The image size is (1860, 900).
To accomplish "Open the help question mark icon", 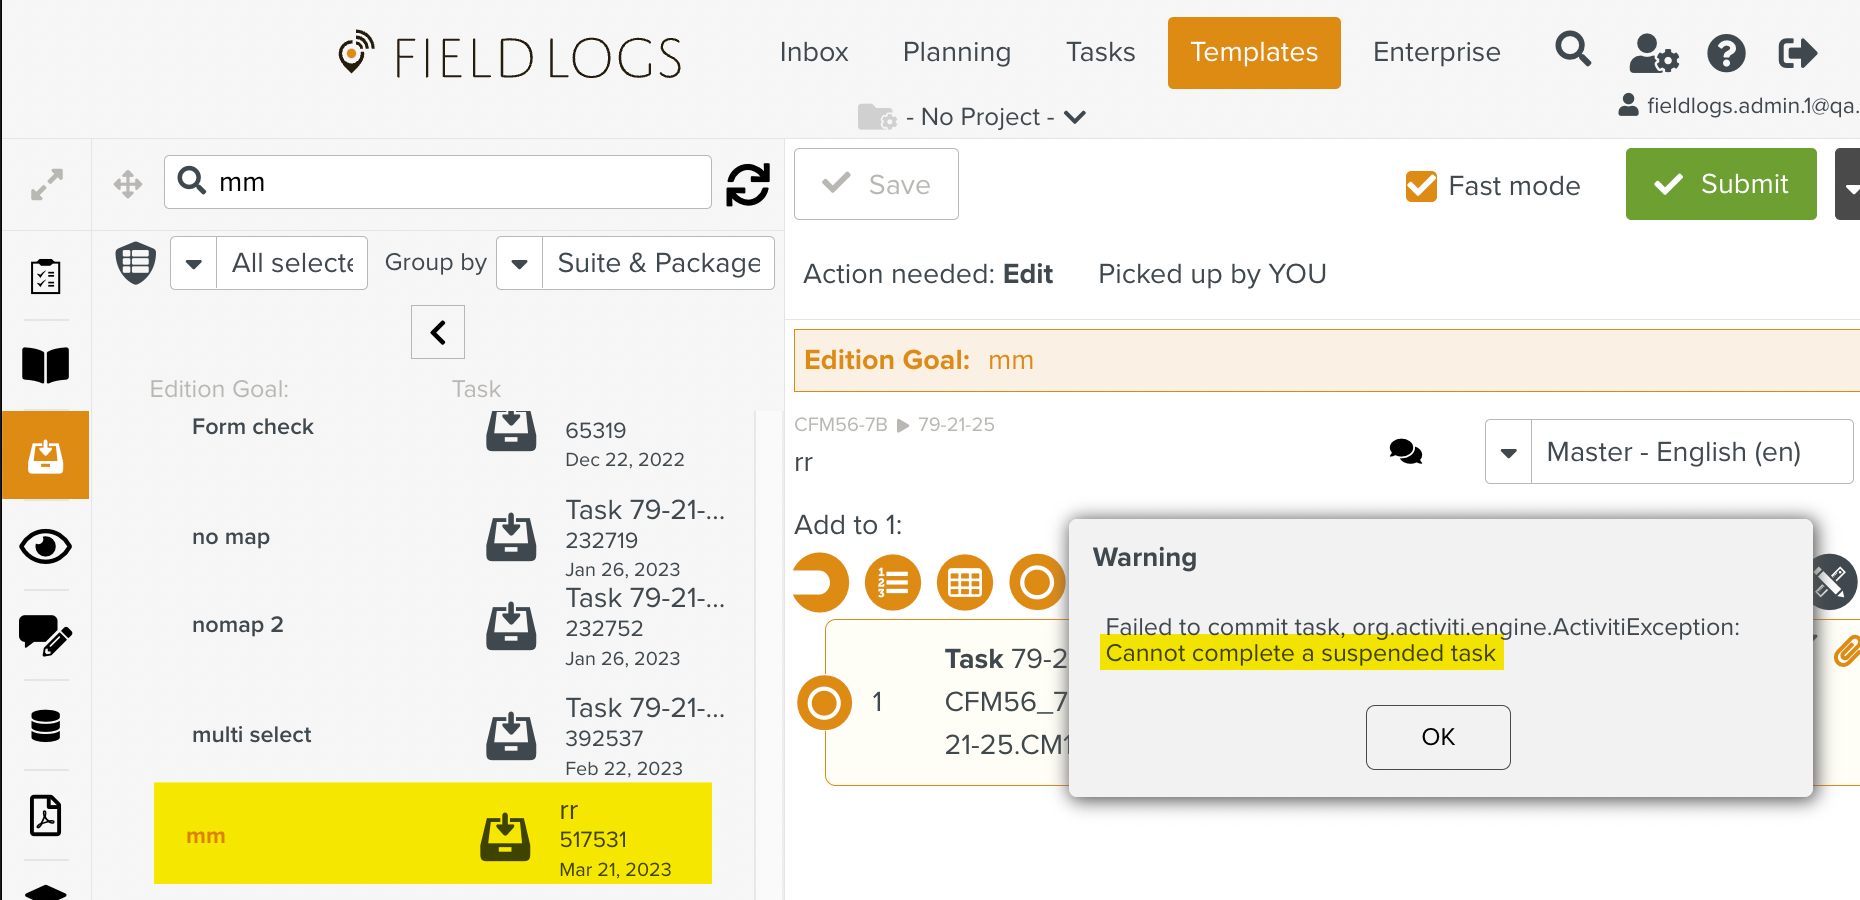I will [1726, 53].
